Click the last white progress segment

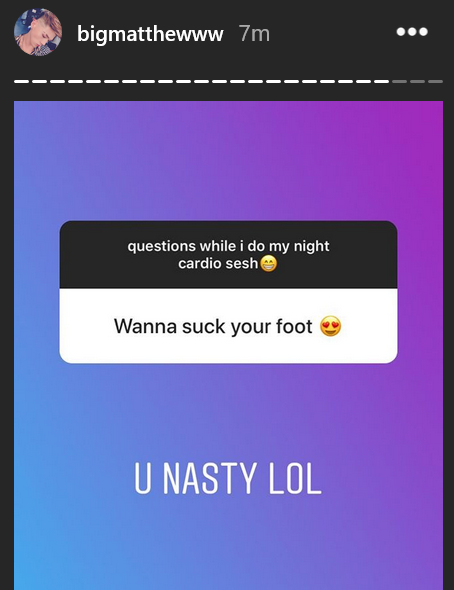click(381, 81)
